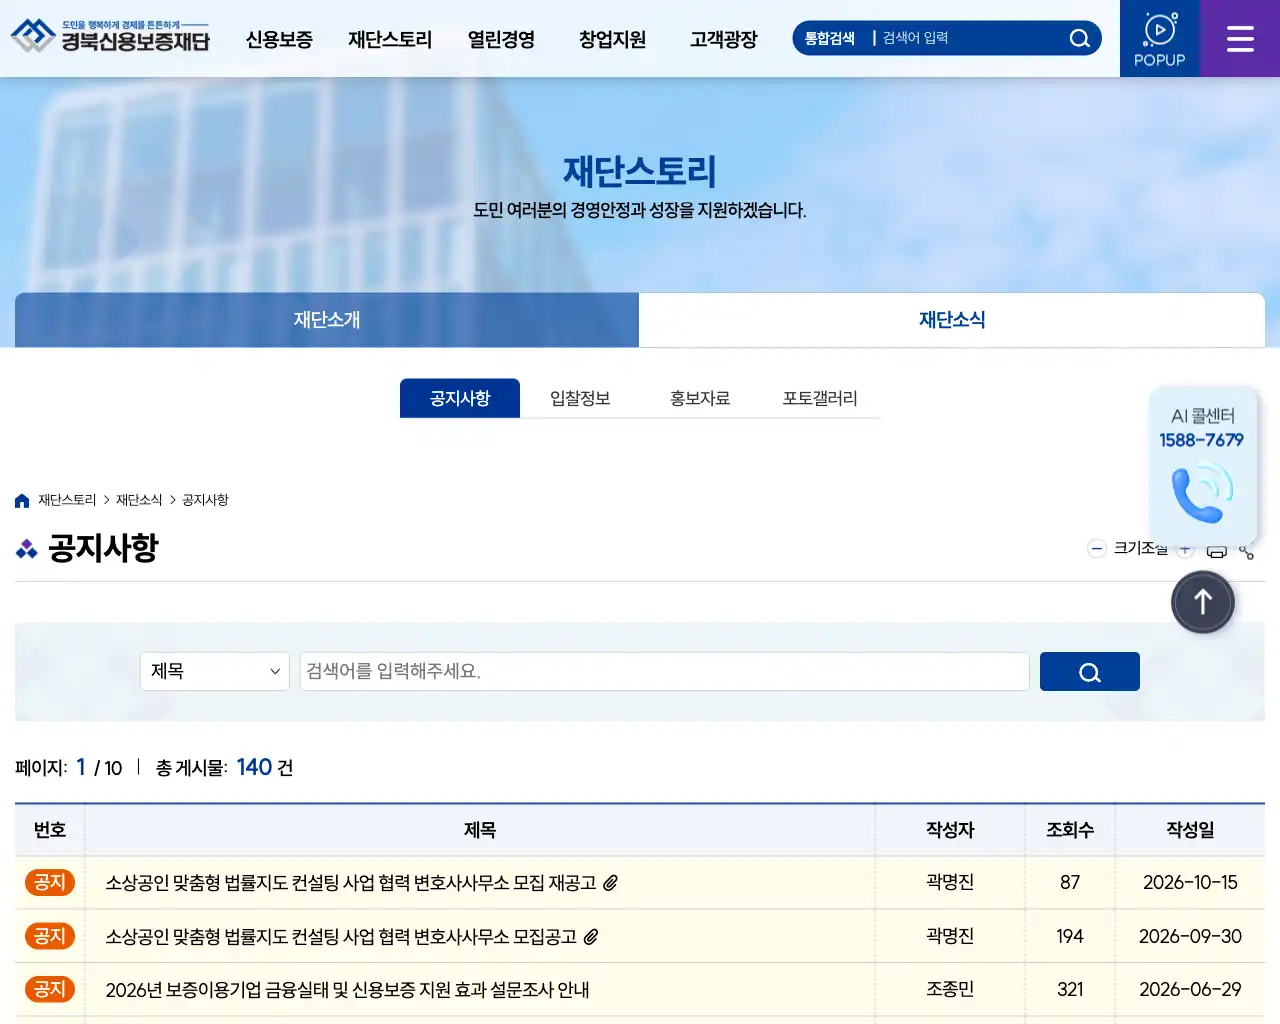Click the share icon beside 크기조절

point(1247,551)
